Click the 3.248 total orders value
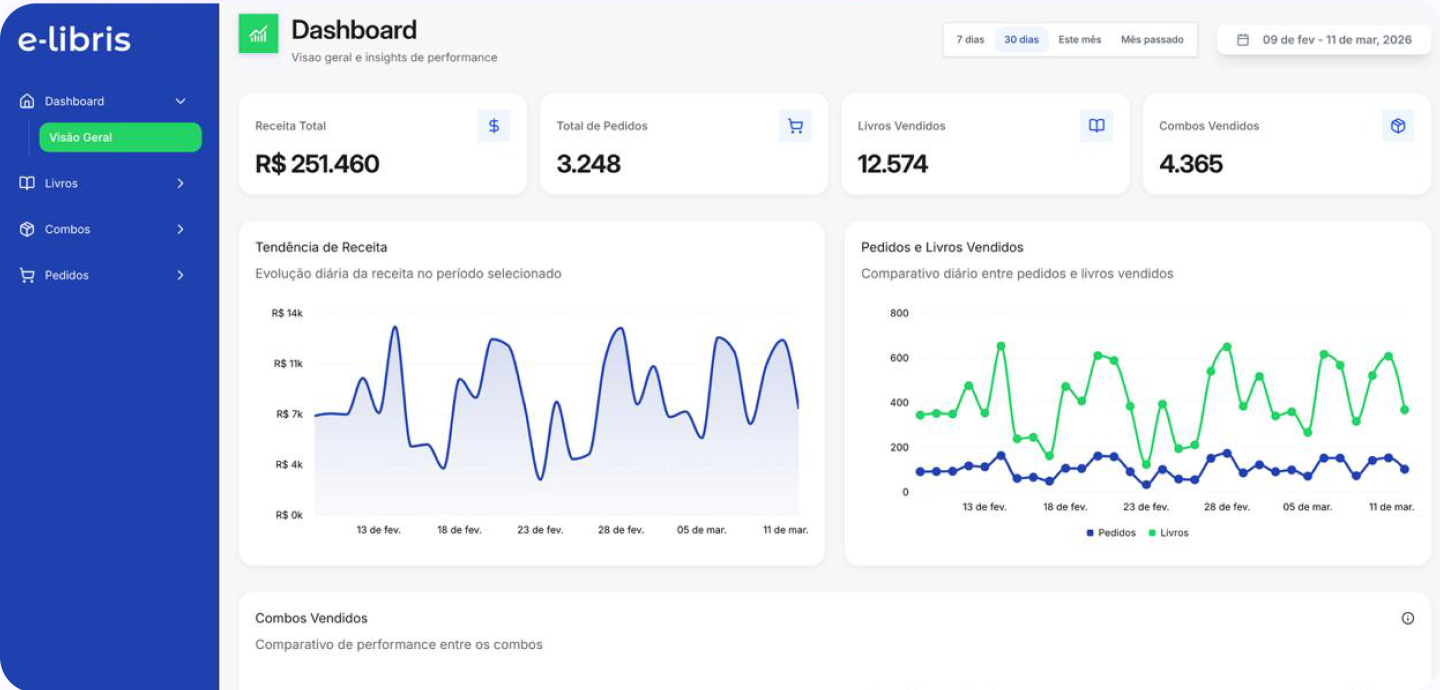The height and width of the screenshot is (690, 1440). 588,164
